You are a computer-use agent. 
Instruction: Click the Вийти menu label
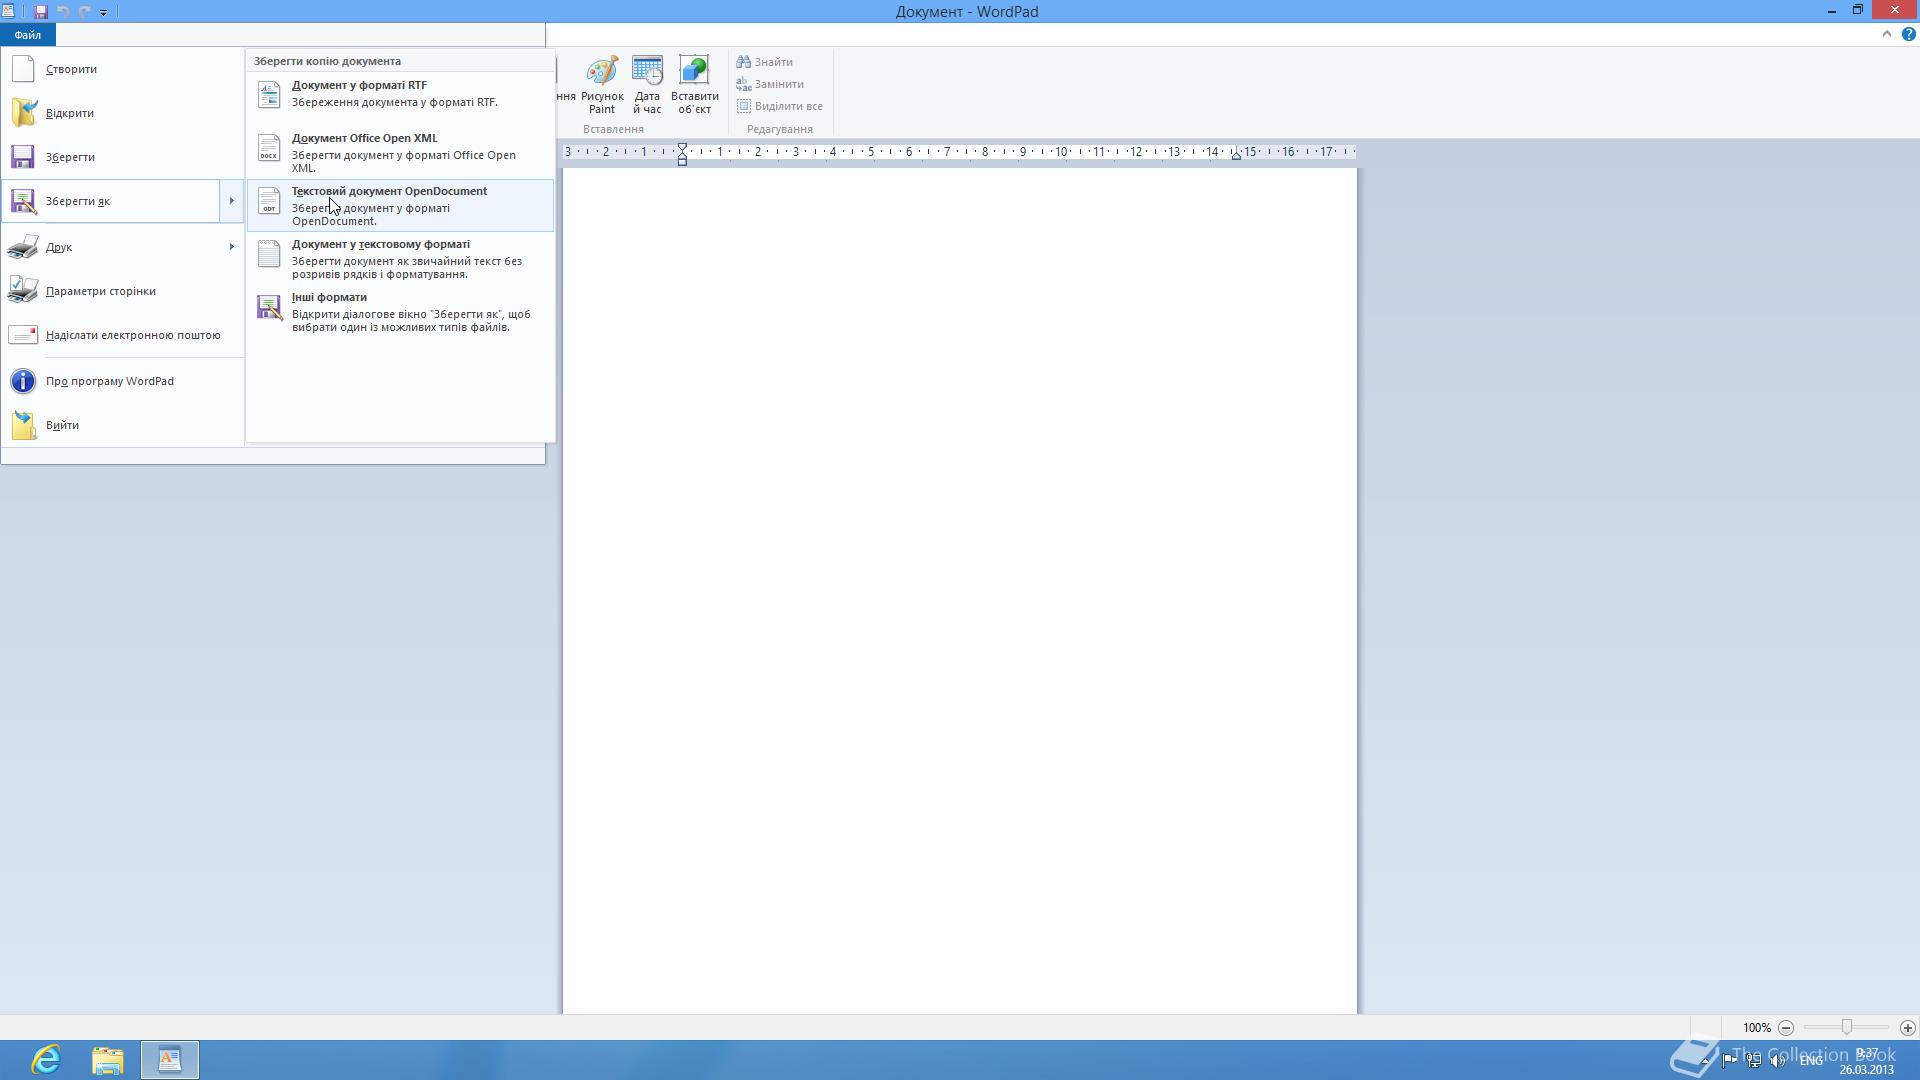pyautogui.click(x=62, y=425)
